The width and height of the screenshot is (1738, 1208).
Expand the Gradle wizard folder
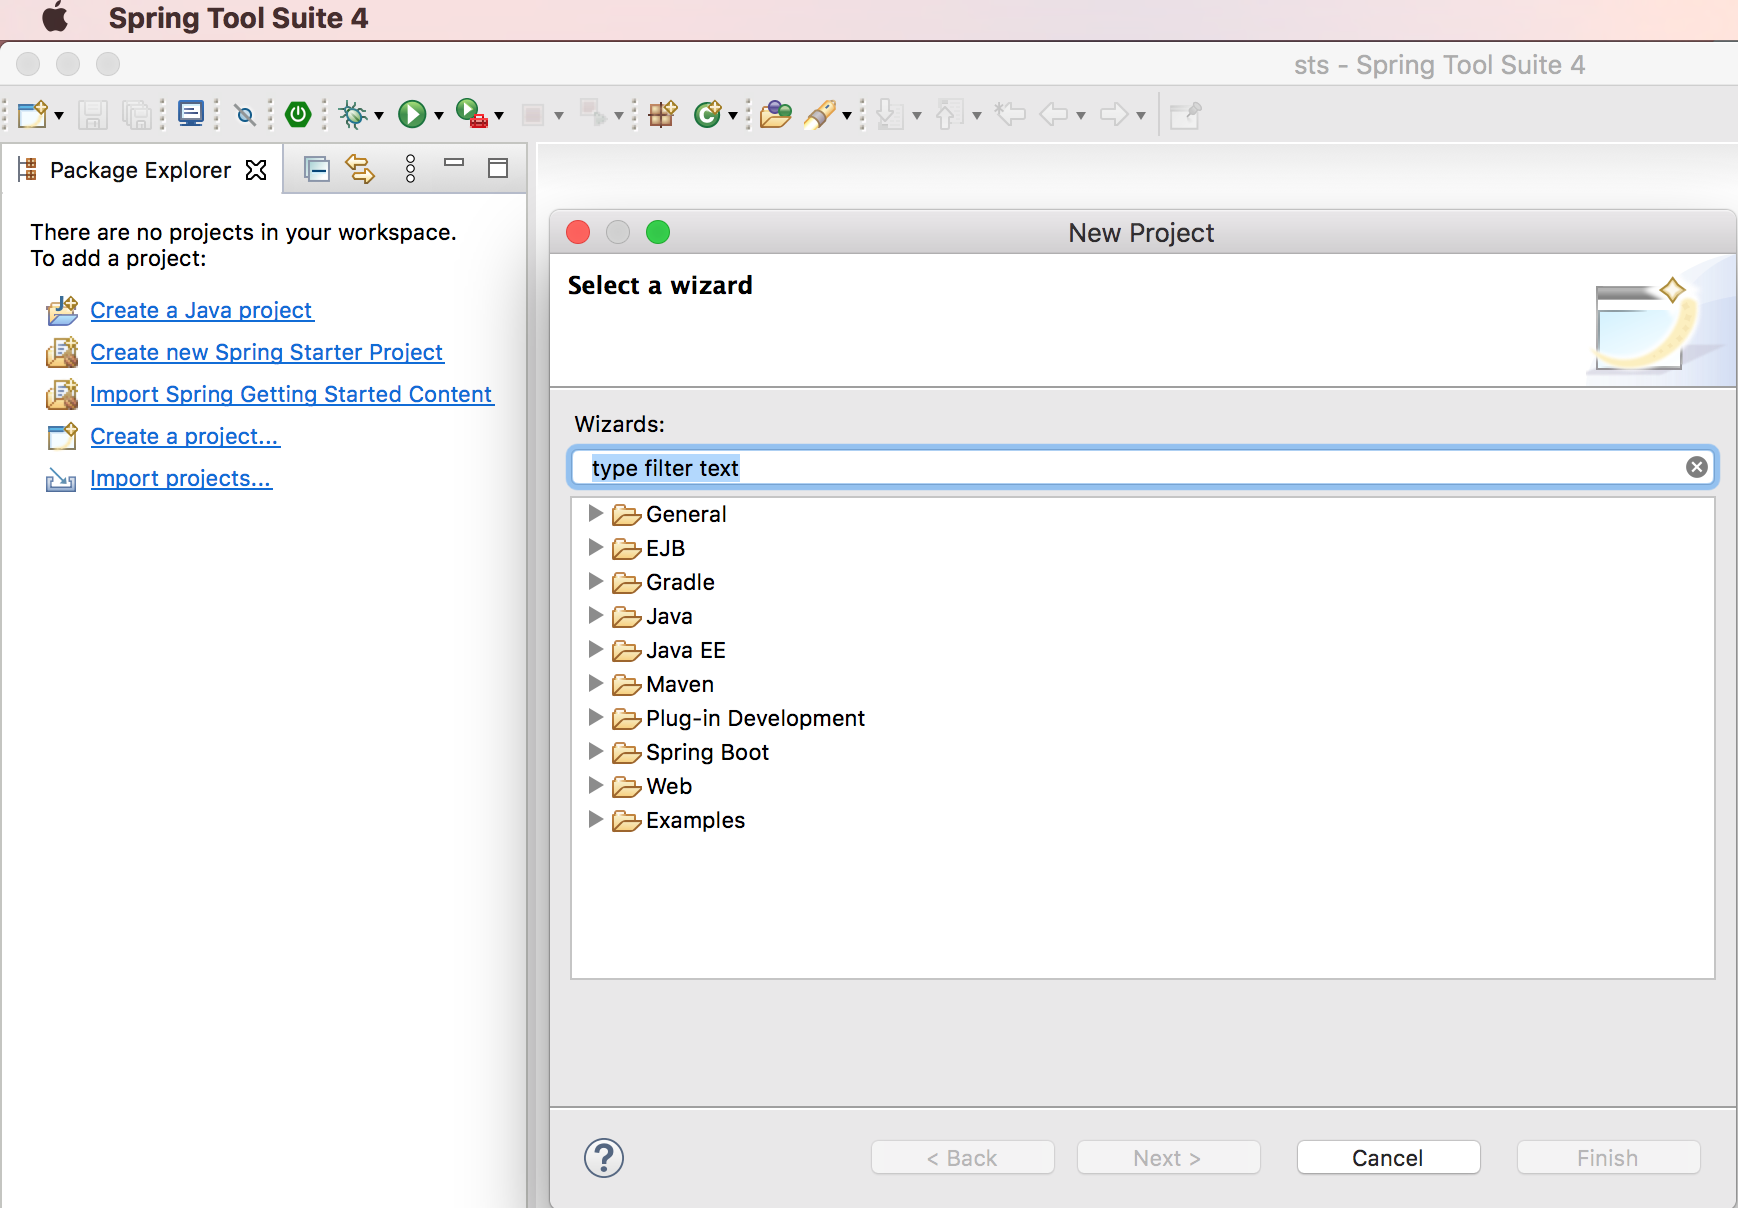(x=595, y=581)
